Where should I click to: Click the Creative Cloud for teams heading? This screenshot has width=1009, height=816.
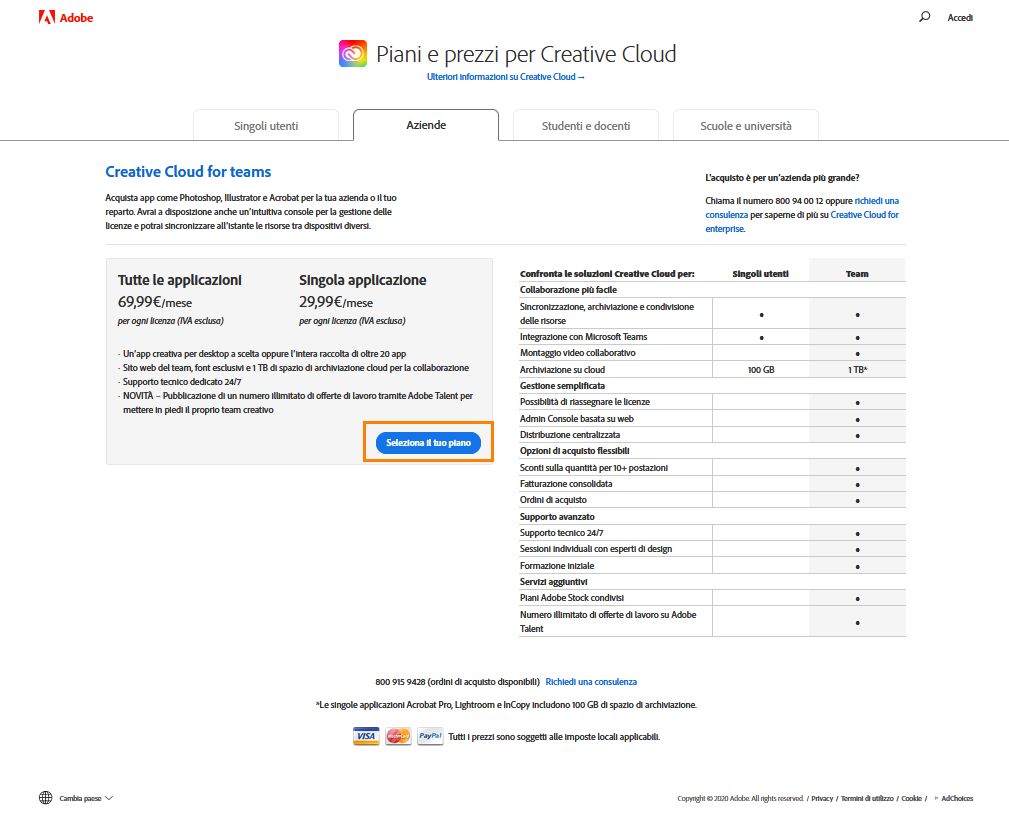[x=188, y=171]
